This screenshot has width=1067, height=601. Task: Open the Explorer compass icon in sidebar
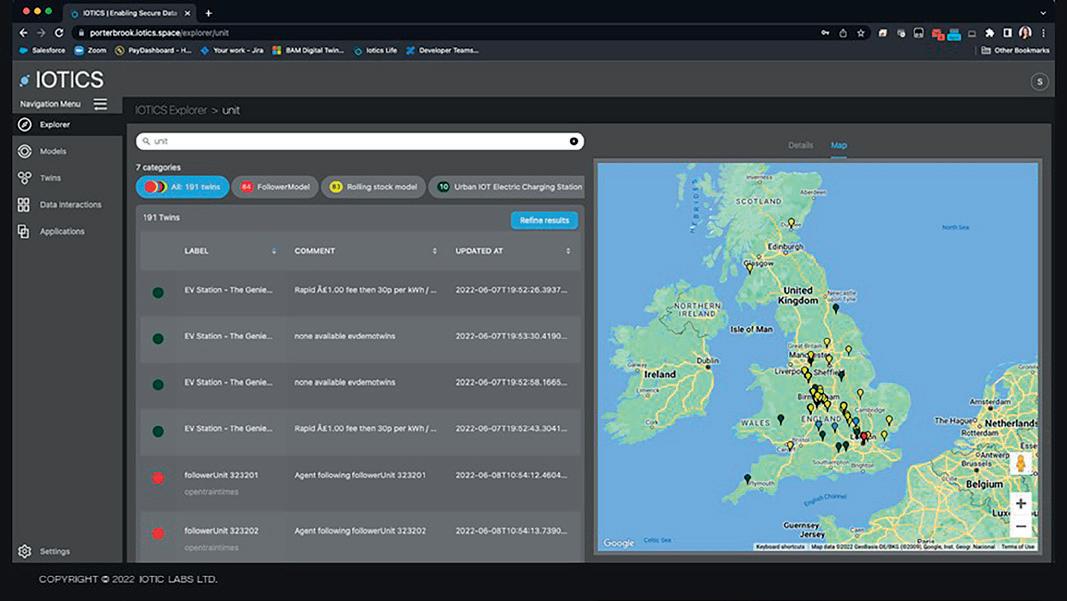tap(25, 125)
